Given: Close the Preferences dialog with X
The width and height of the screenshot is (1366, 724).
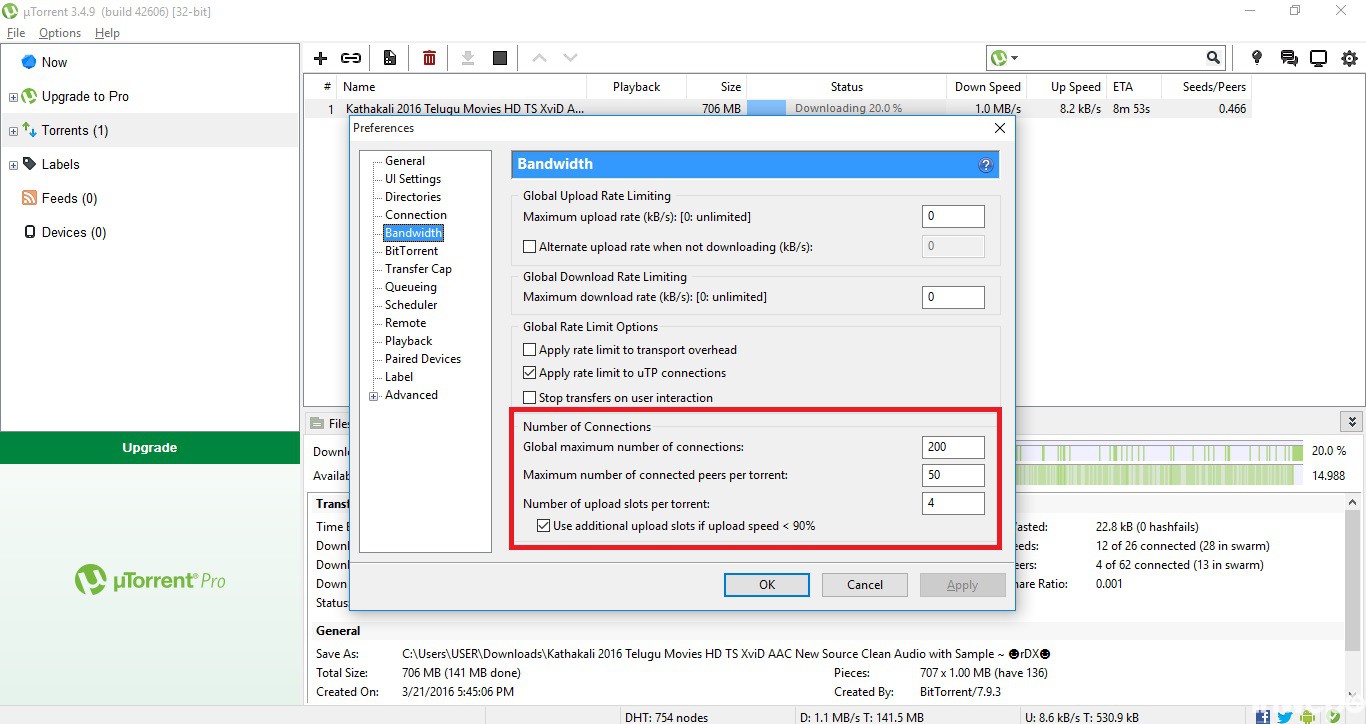Looking at the screenshot, I should click(x=999, y=128).
